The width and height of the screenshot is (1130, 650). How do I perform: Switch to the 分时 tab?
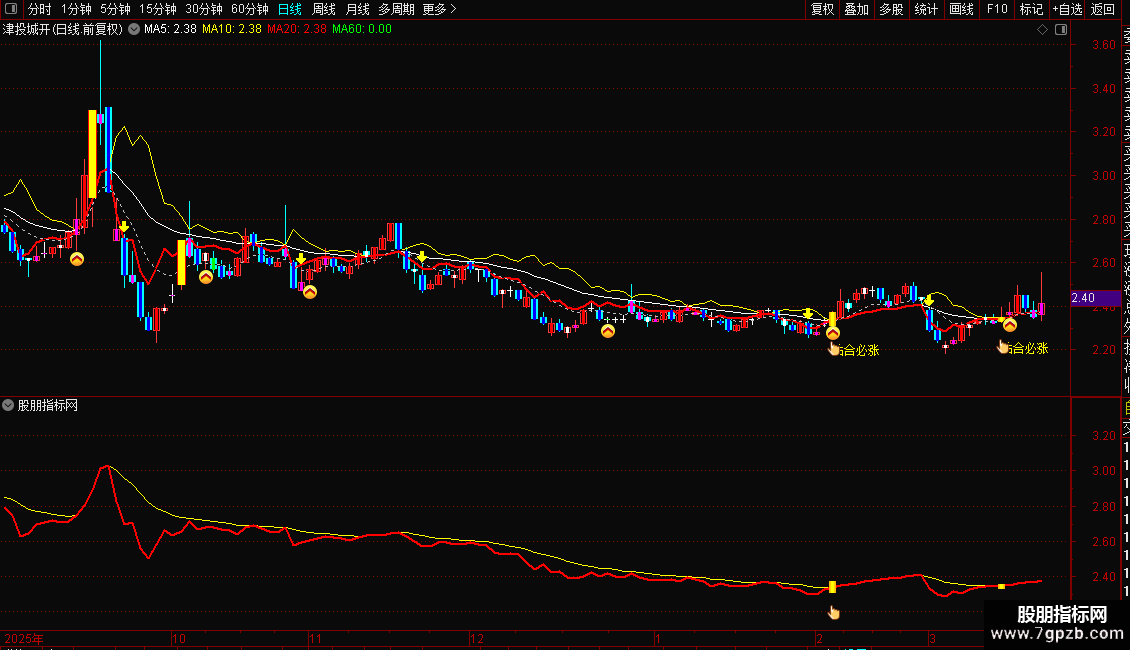click(39, 9)
